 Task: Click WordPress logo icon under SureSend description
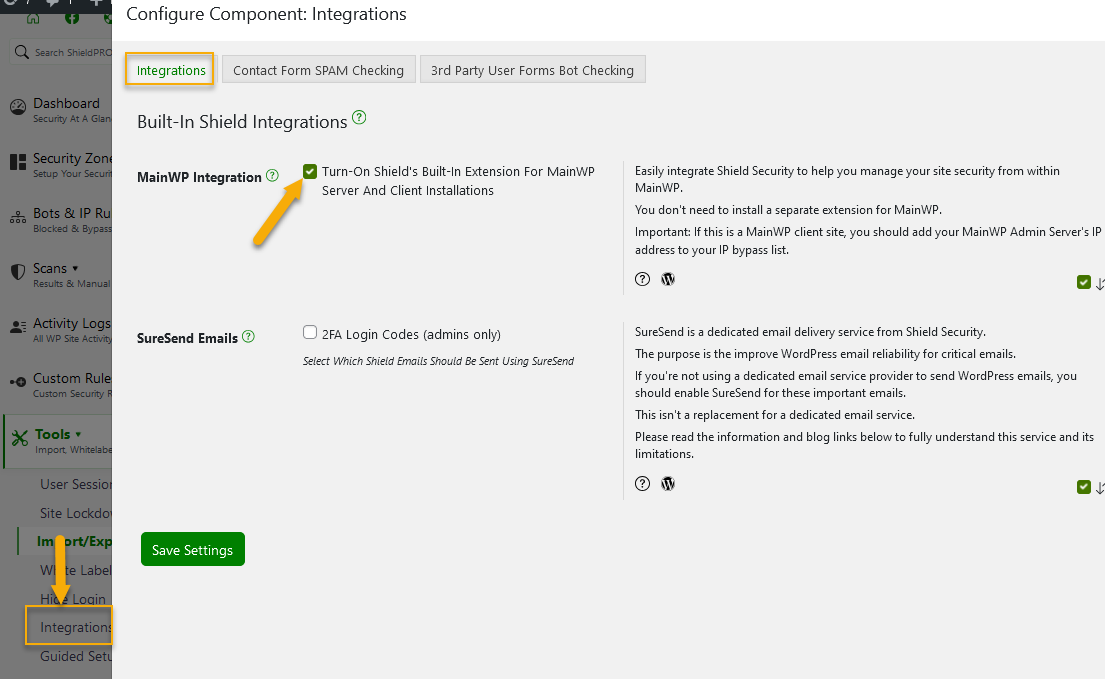(x=667, y=483)
